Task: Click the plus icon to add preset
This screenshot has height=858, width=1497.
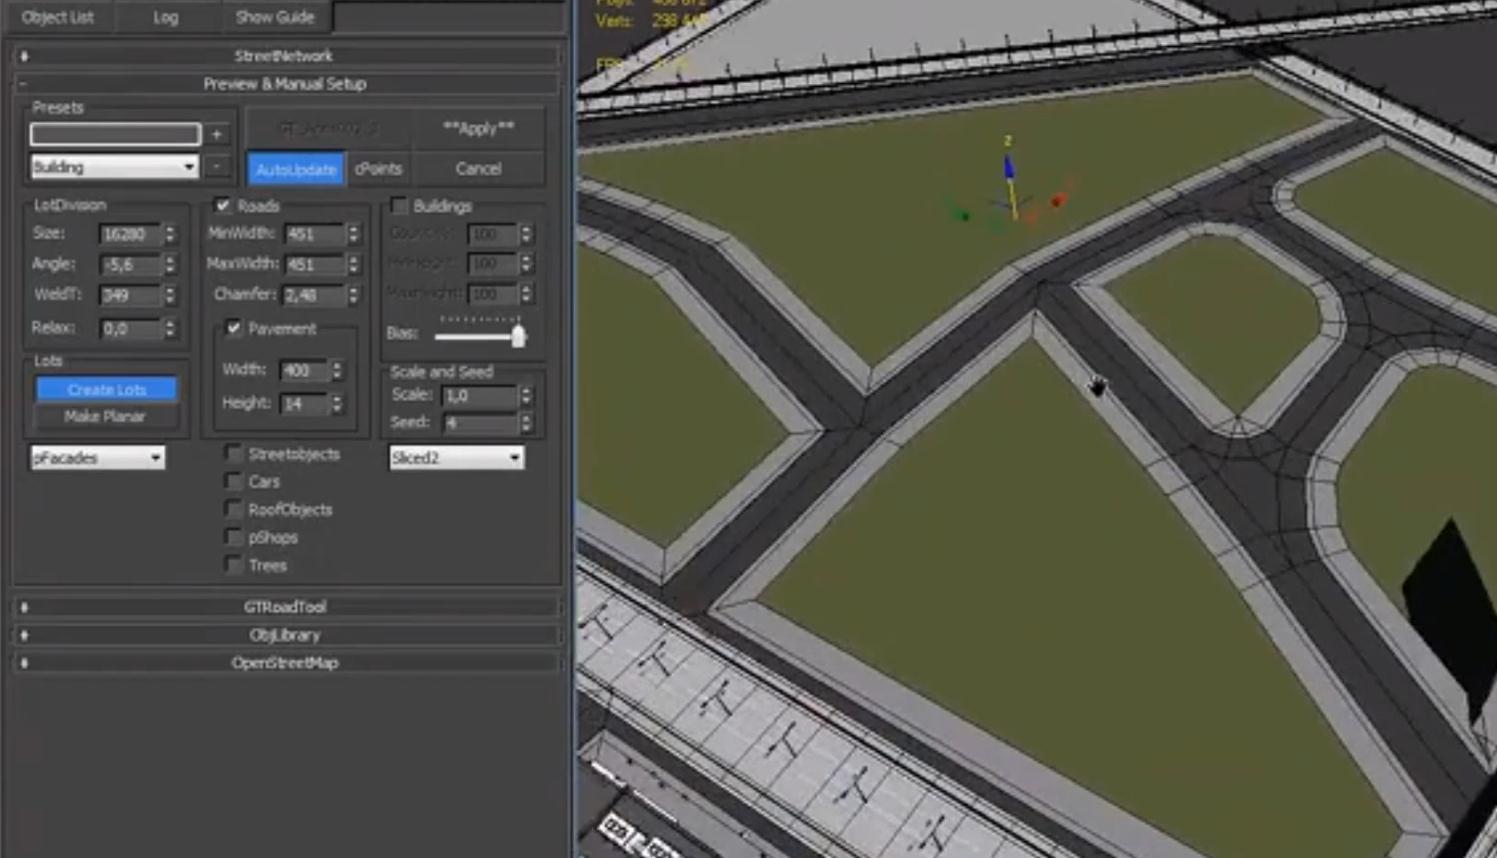Action: [217, 134]
